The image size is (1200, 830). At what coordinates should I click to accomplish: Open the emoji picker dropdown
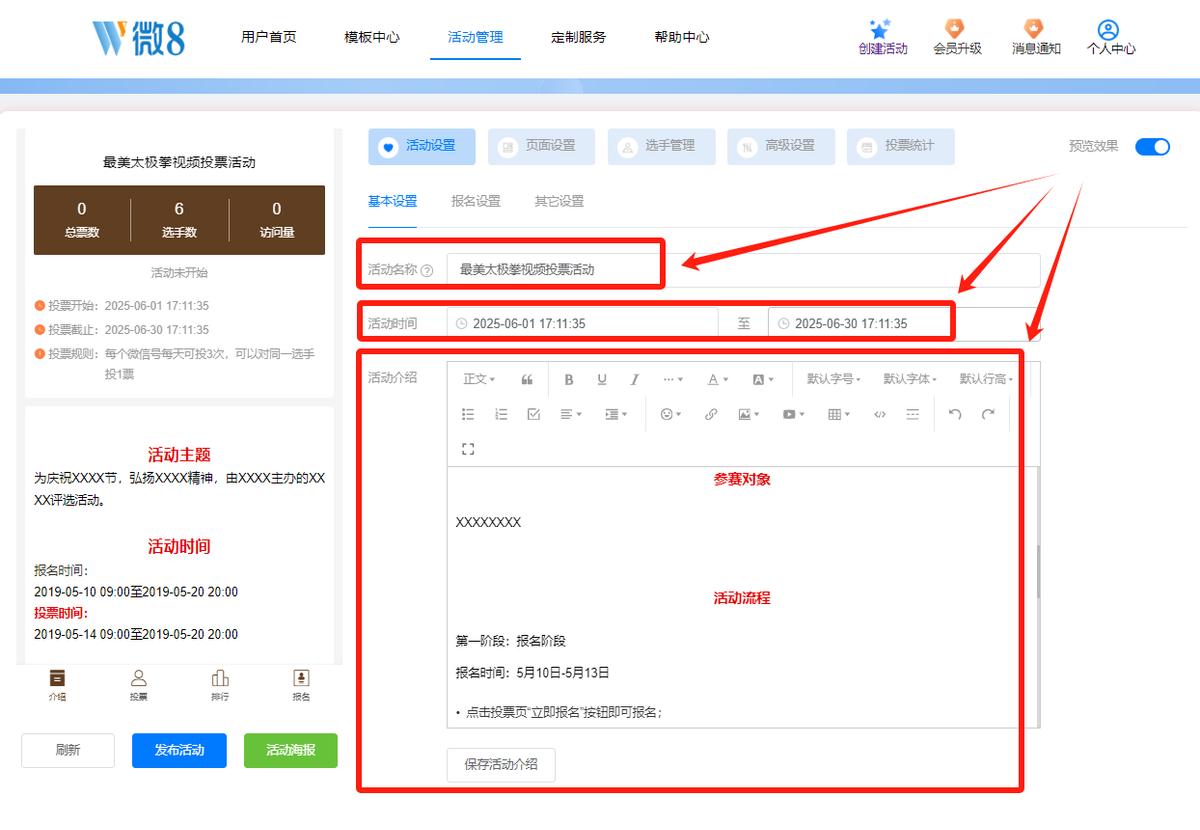point(671,414)
